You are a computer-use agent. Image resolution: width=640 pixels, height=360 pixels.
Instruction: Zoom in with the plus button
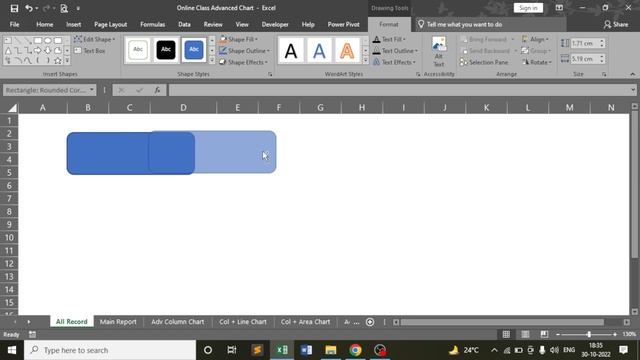coord(615,334)
